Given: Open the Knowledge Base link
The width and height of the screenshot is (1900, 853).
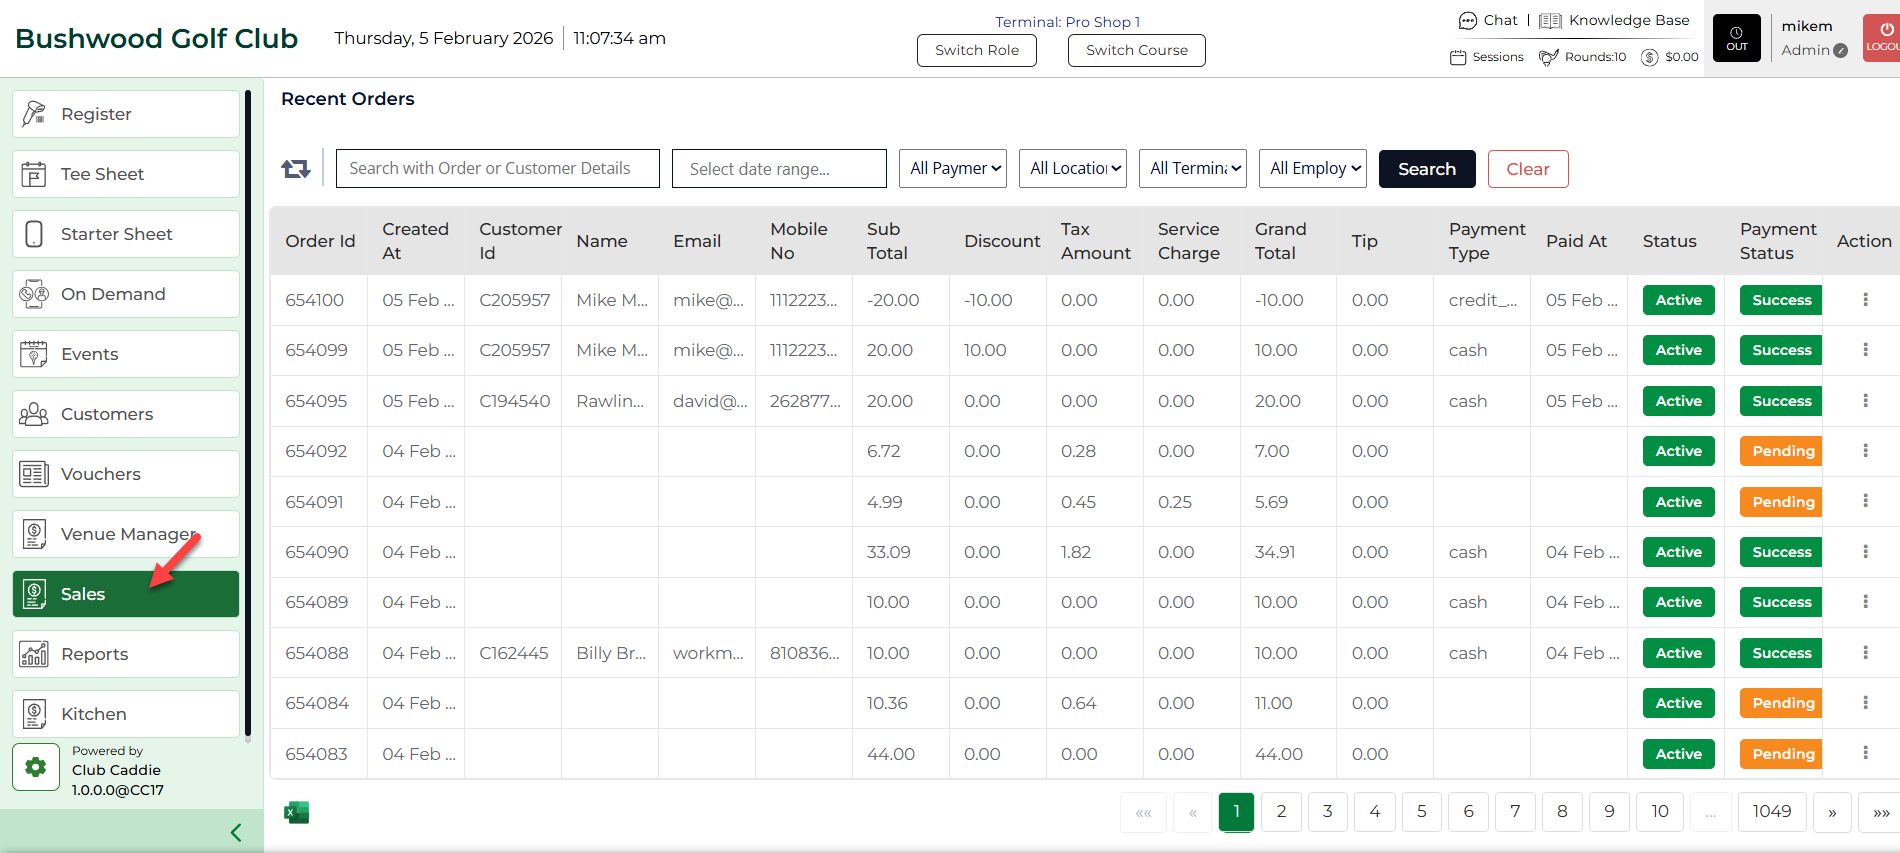Looking at the screenshot, I should tap(1615, 20).
